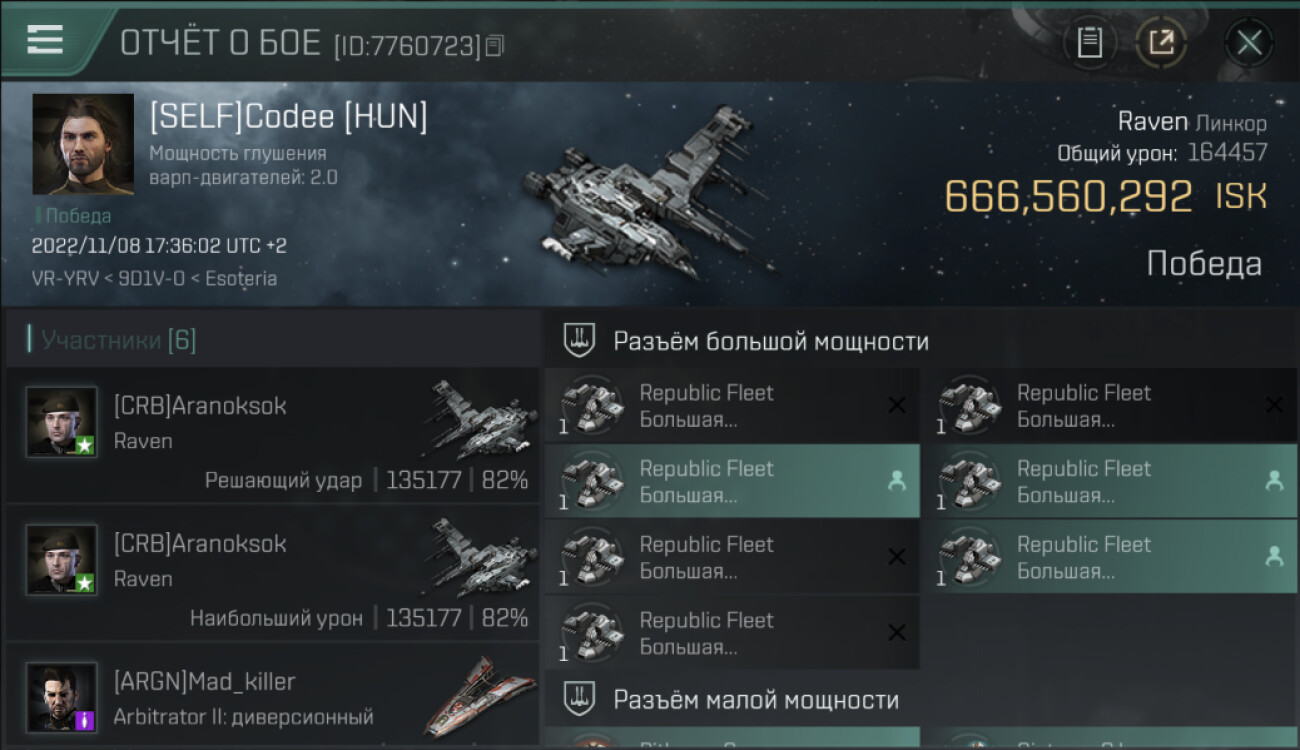Open the clipboard report icon
Image resolution: width=1300 pixels, height=750 pixels.
[1090, 43]
